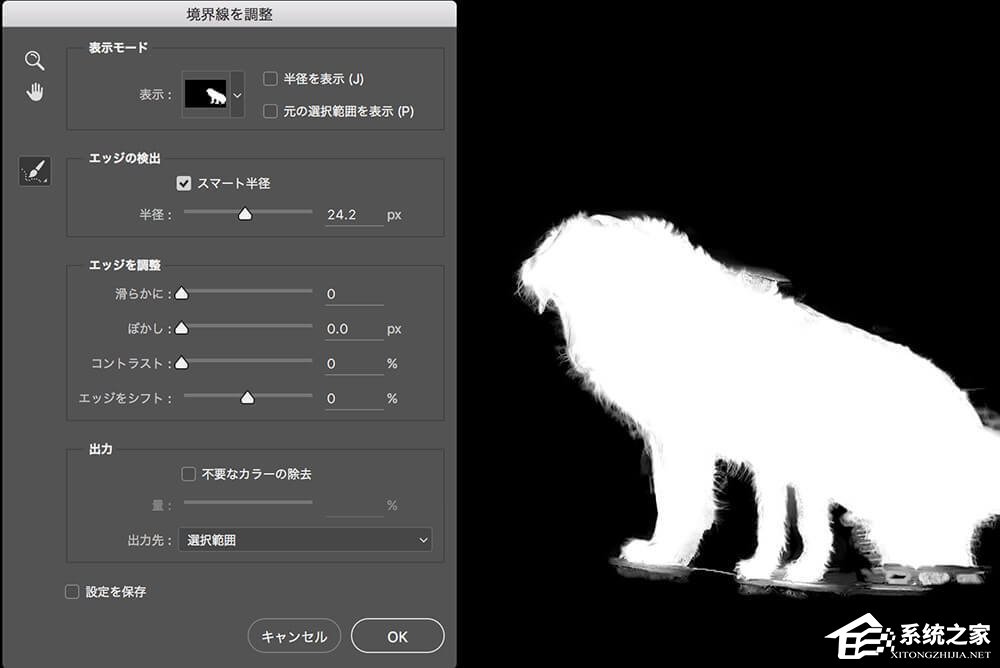Select the Zoom tool in the dialog
The height and width of the screenshot is (668, 1000).
[x=34, y=60]
